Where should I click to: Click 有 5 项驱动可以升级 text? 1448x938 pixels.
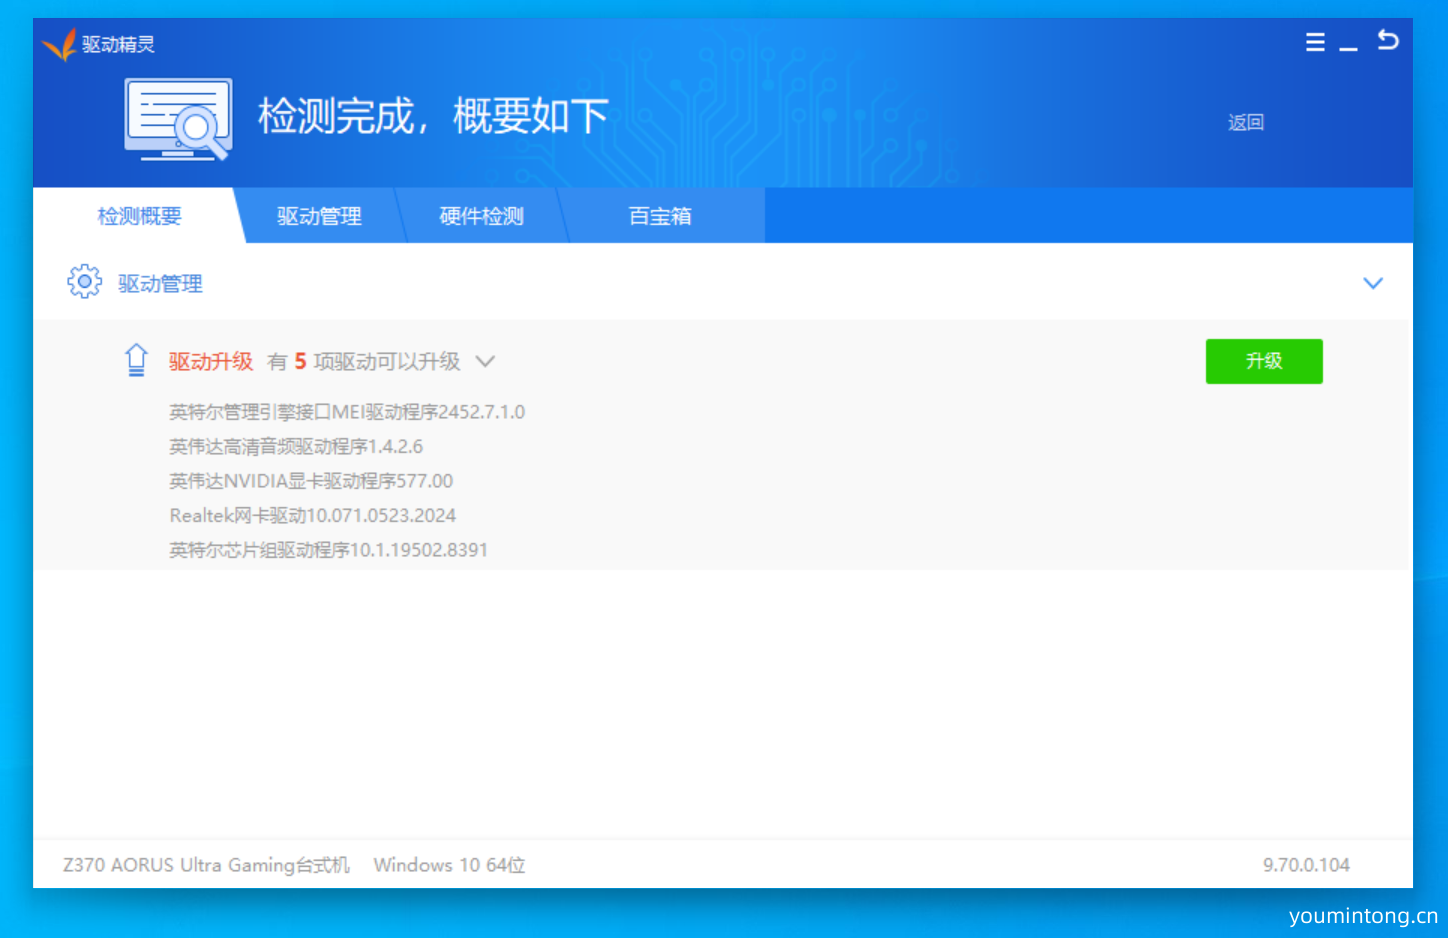click(x=364, y=361)
